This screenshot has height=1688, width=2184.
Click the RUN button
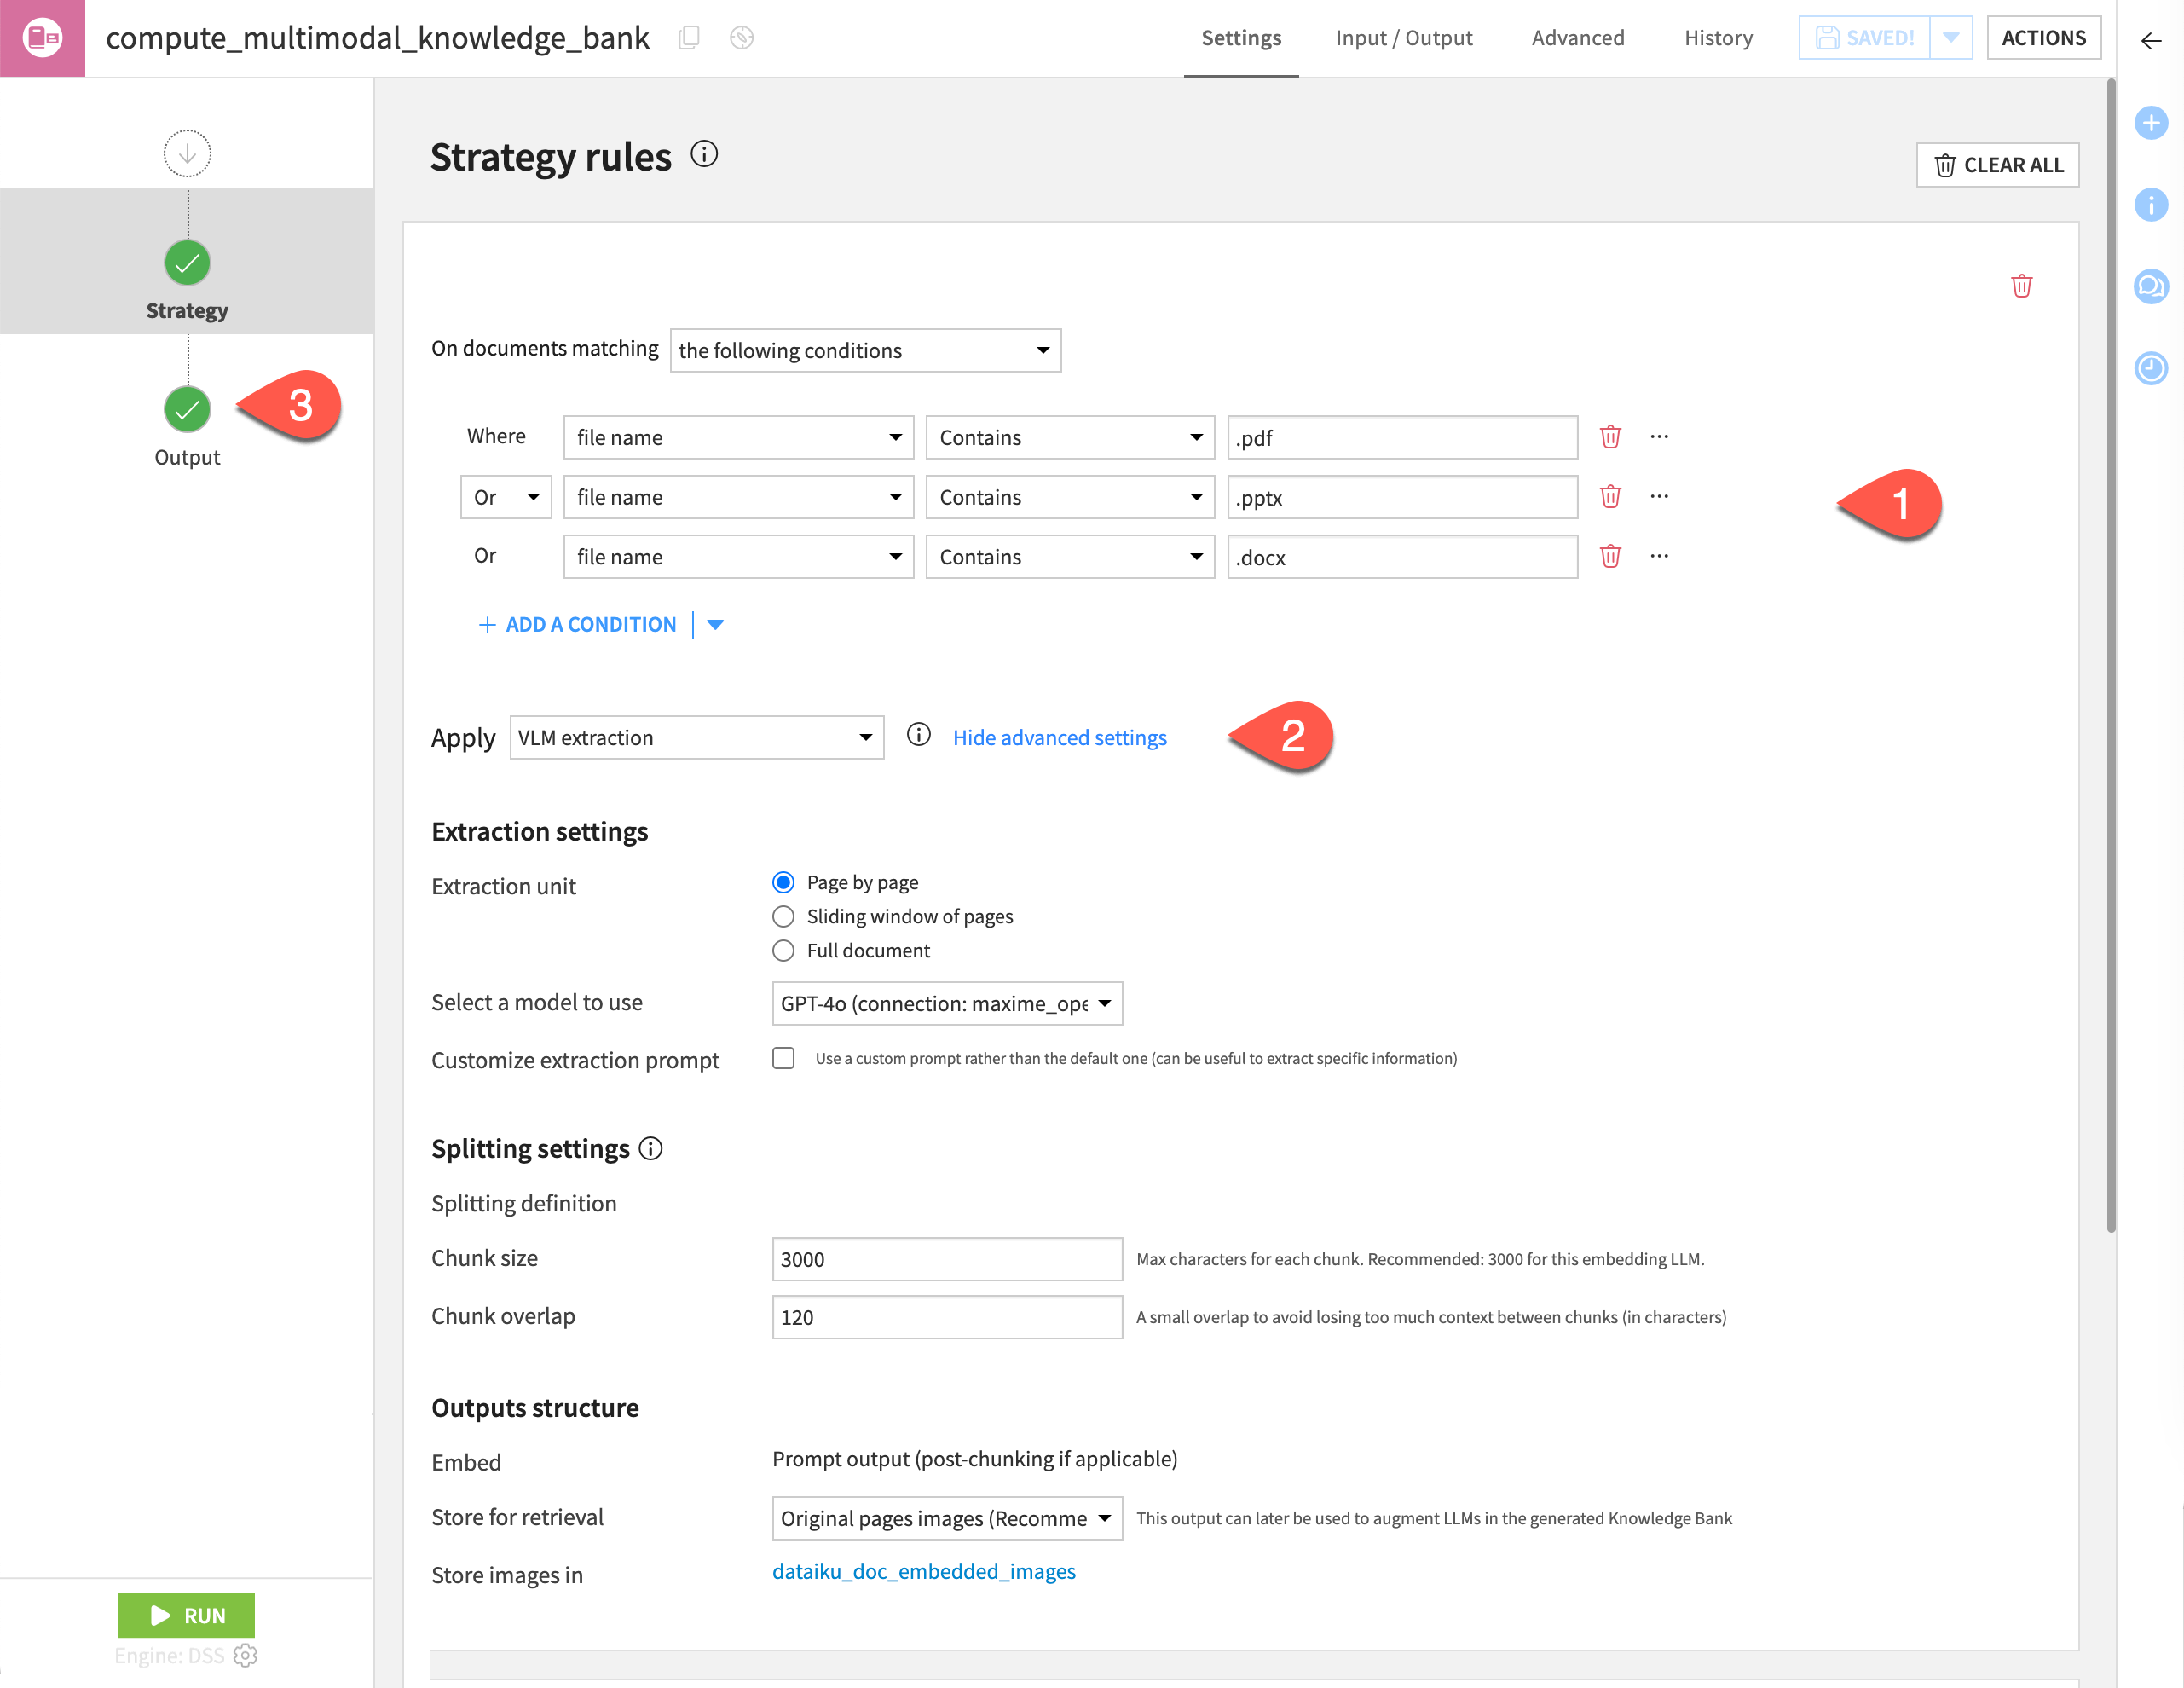186,1616
